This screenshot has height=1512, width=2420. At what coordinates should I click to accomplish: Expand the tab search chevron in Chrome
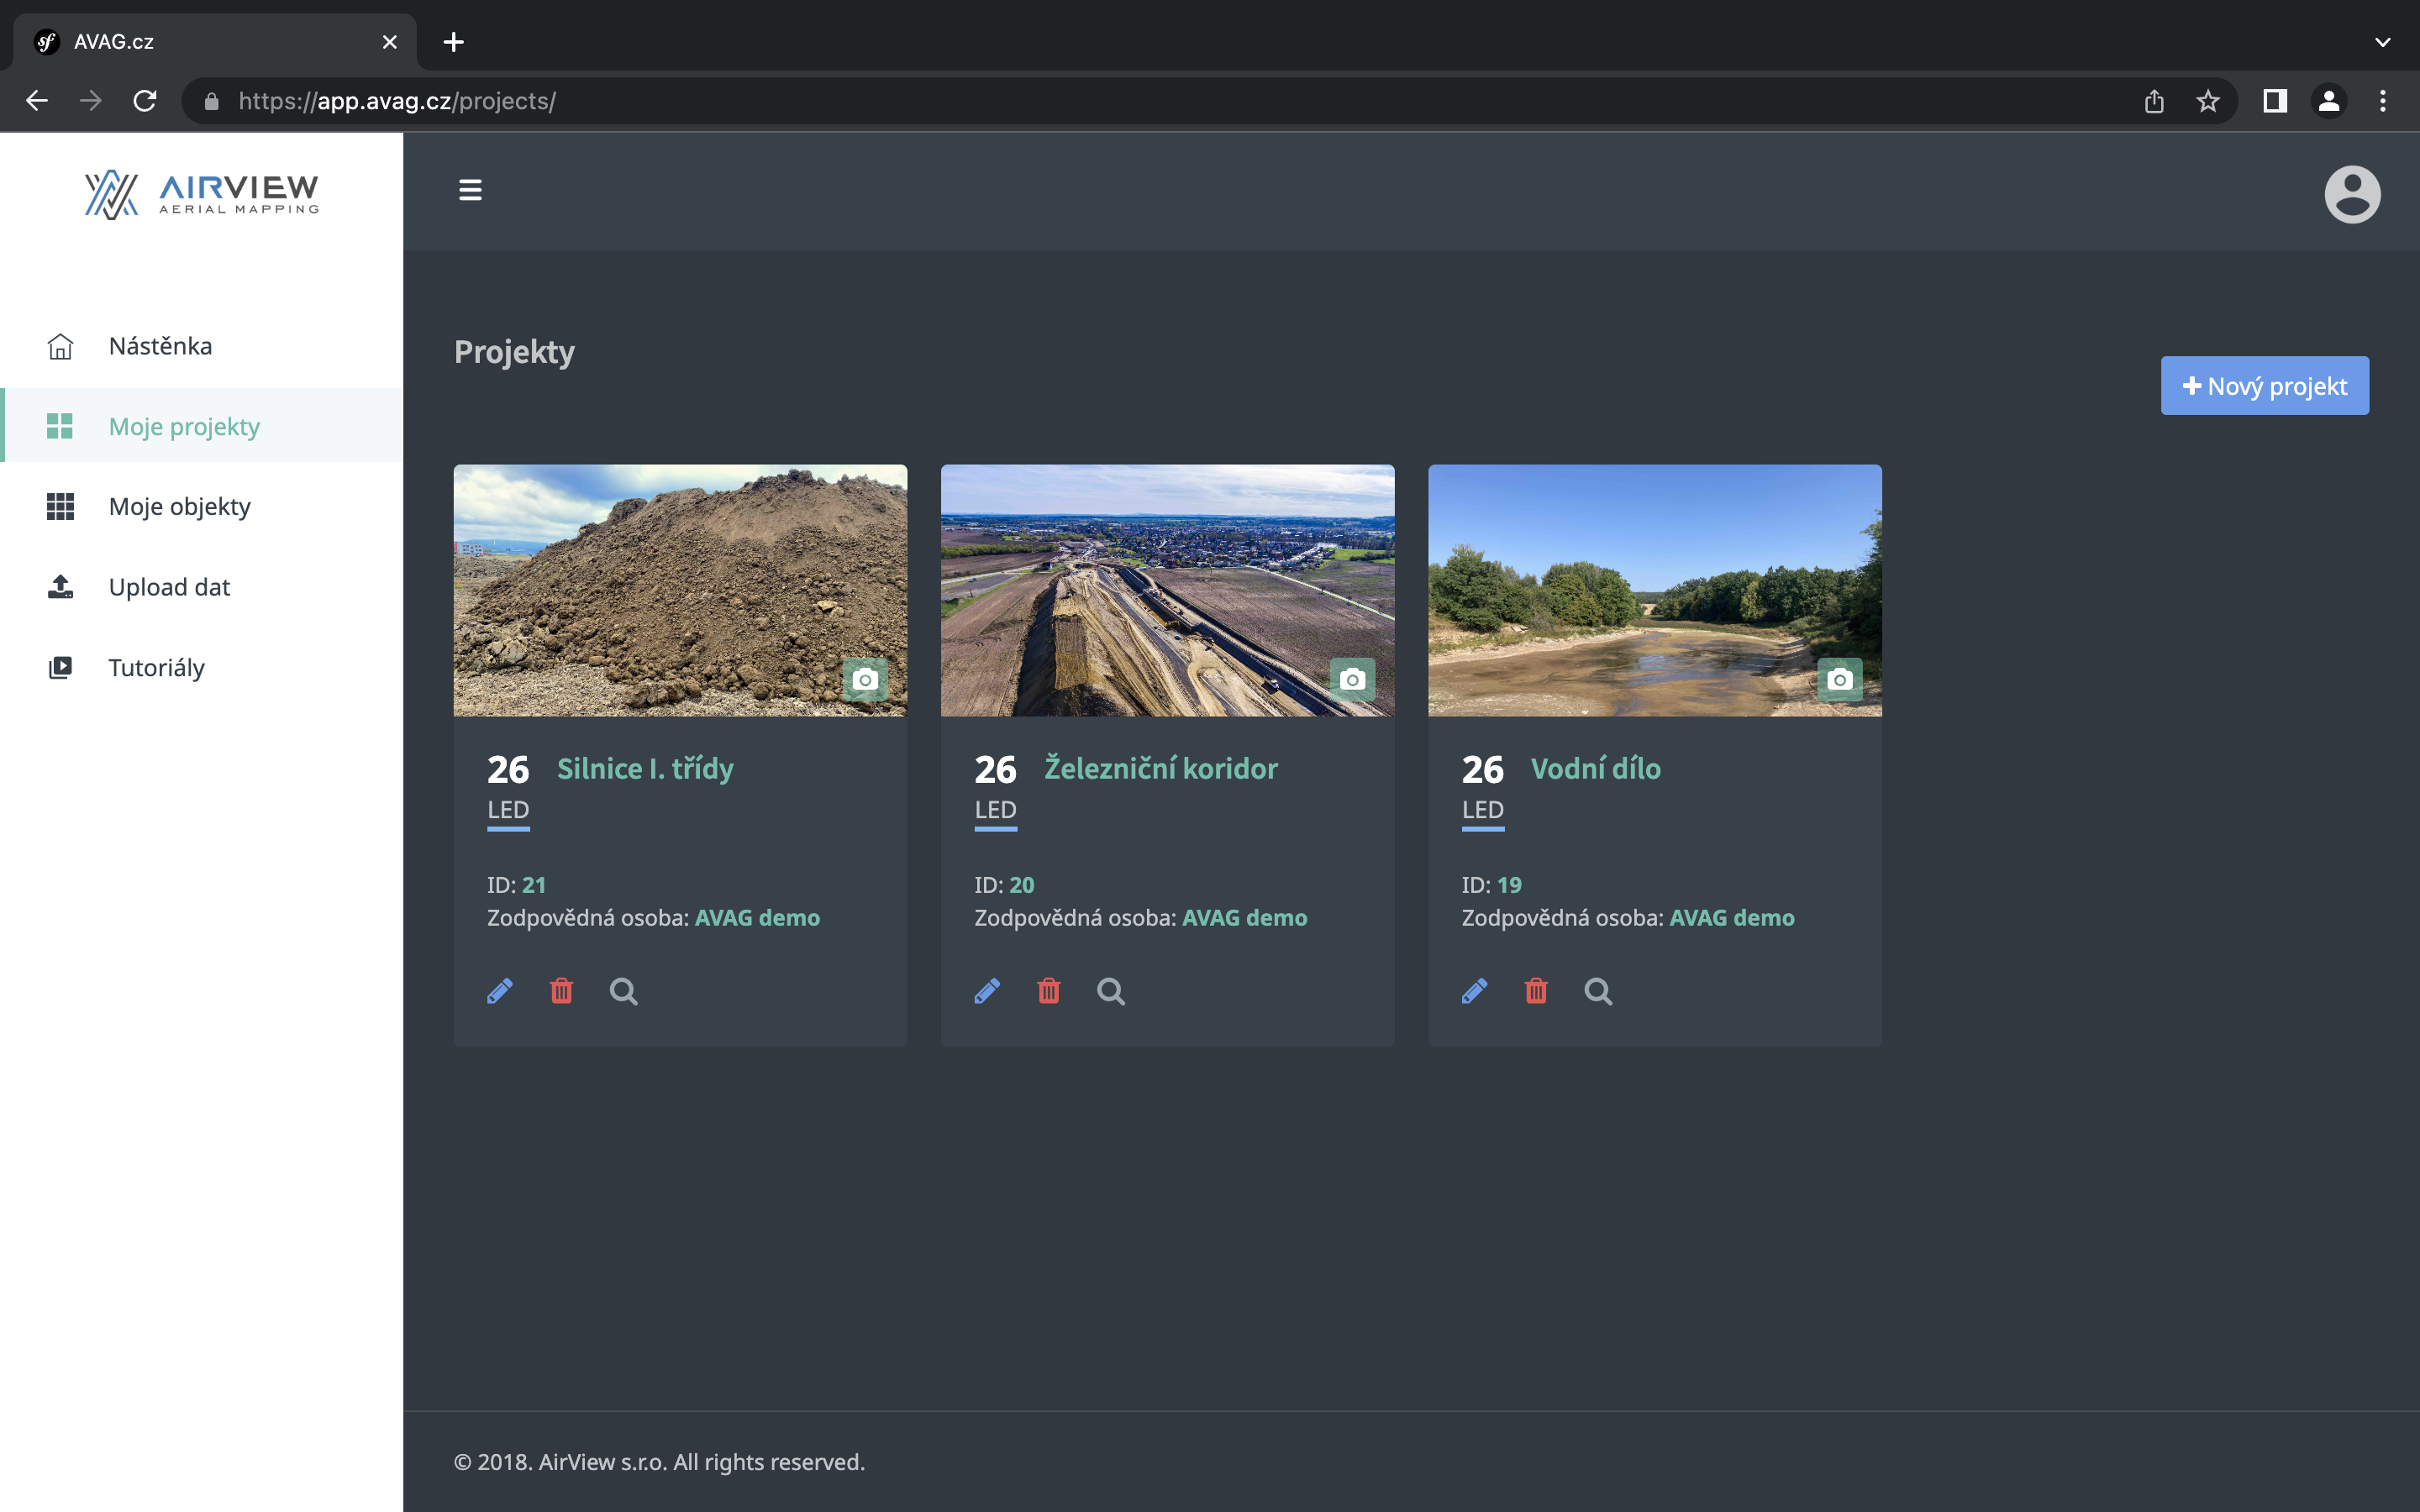click(x=2382, y=42)
